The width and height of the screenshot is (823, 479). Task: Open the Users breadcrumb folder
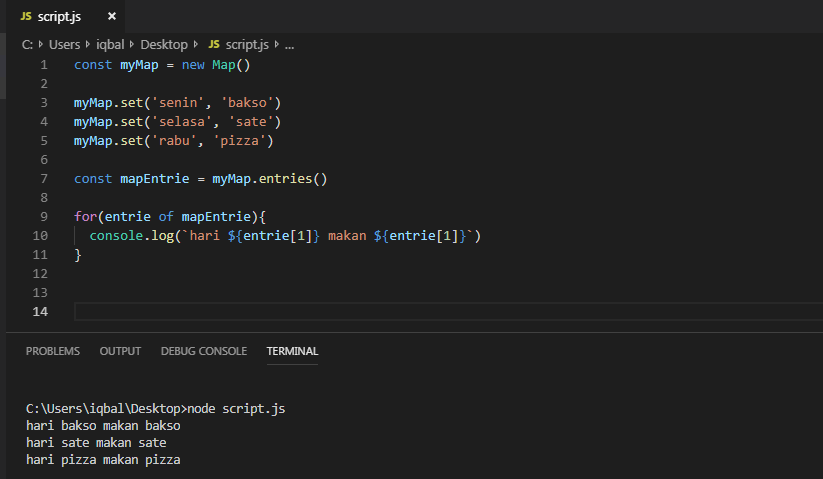65,45
